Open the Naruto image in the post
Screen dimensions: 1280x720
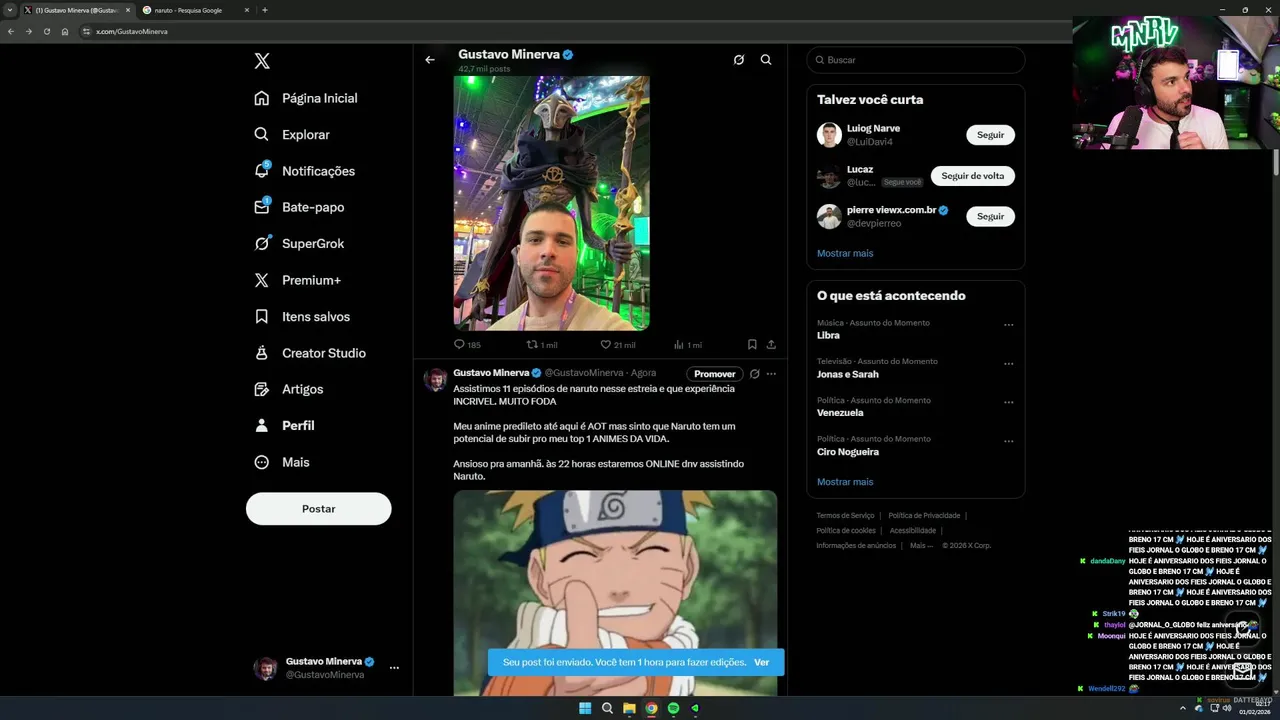coord(615,593)
